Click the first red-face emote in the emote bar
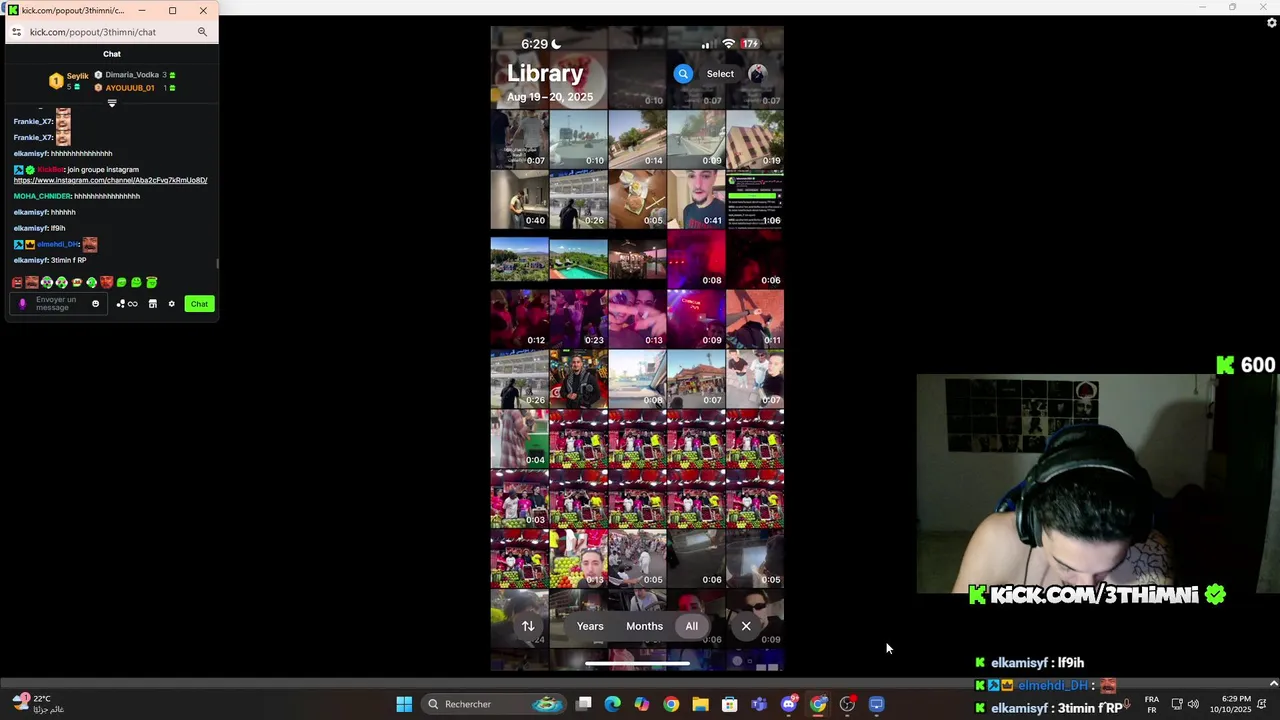The width and height of the screenshot is (1280, 720). [17, 283]
